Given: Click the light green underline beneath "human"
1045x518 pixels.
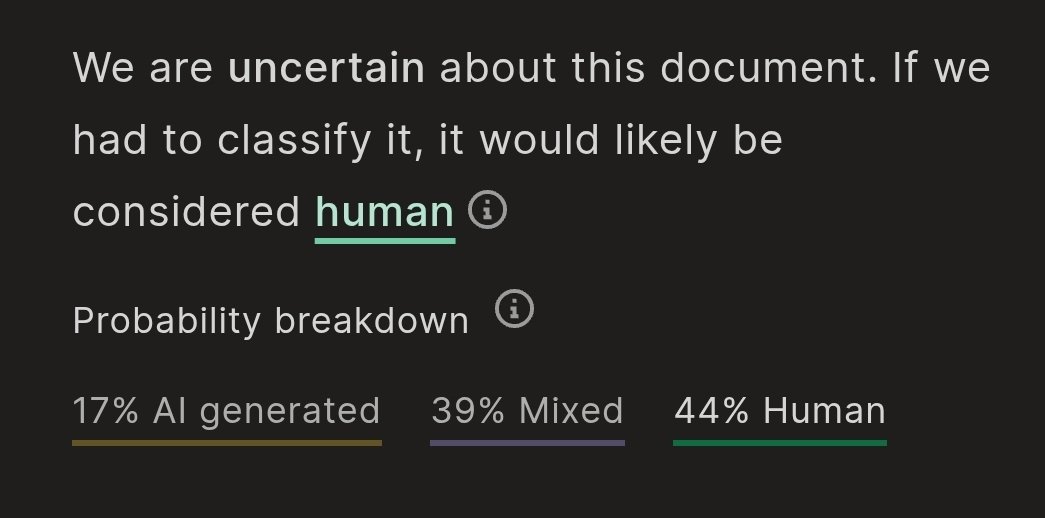Looking at the screenshot, I should tap(385, 239).
